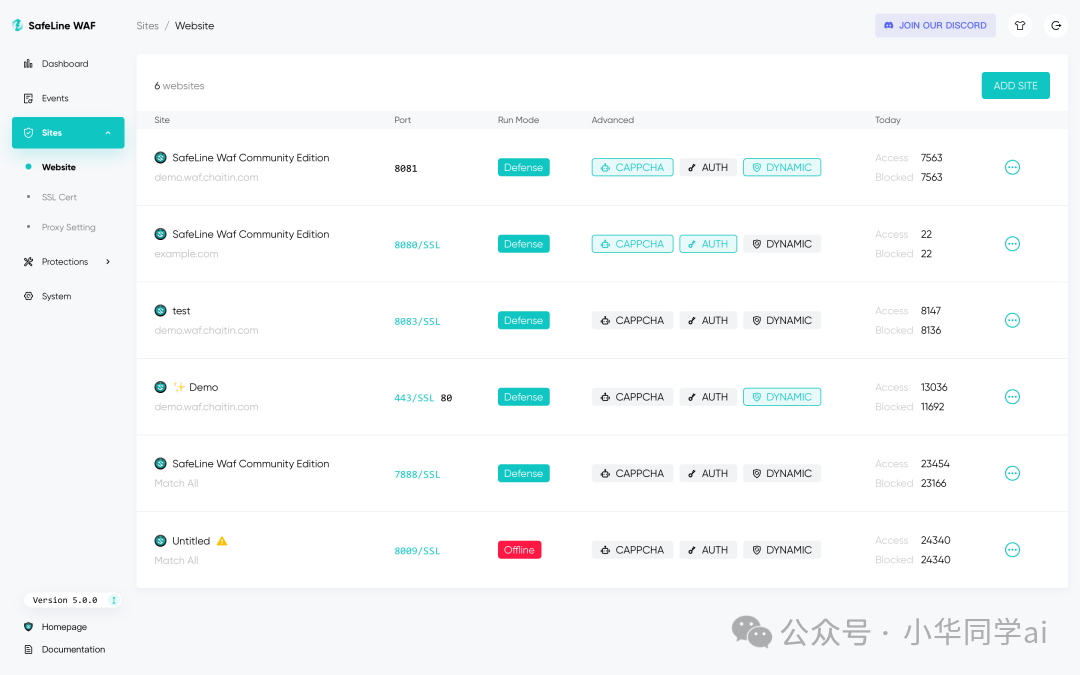Screen dimensions: 1080x675
Task: Click the warning icon beside Untitled
Action: click(222, 541)
